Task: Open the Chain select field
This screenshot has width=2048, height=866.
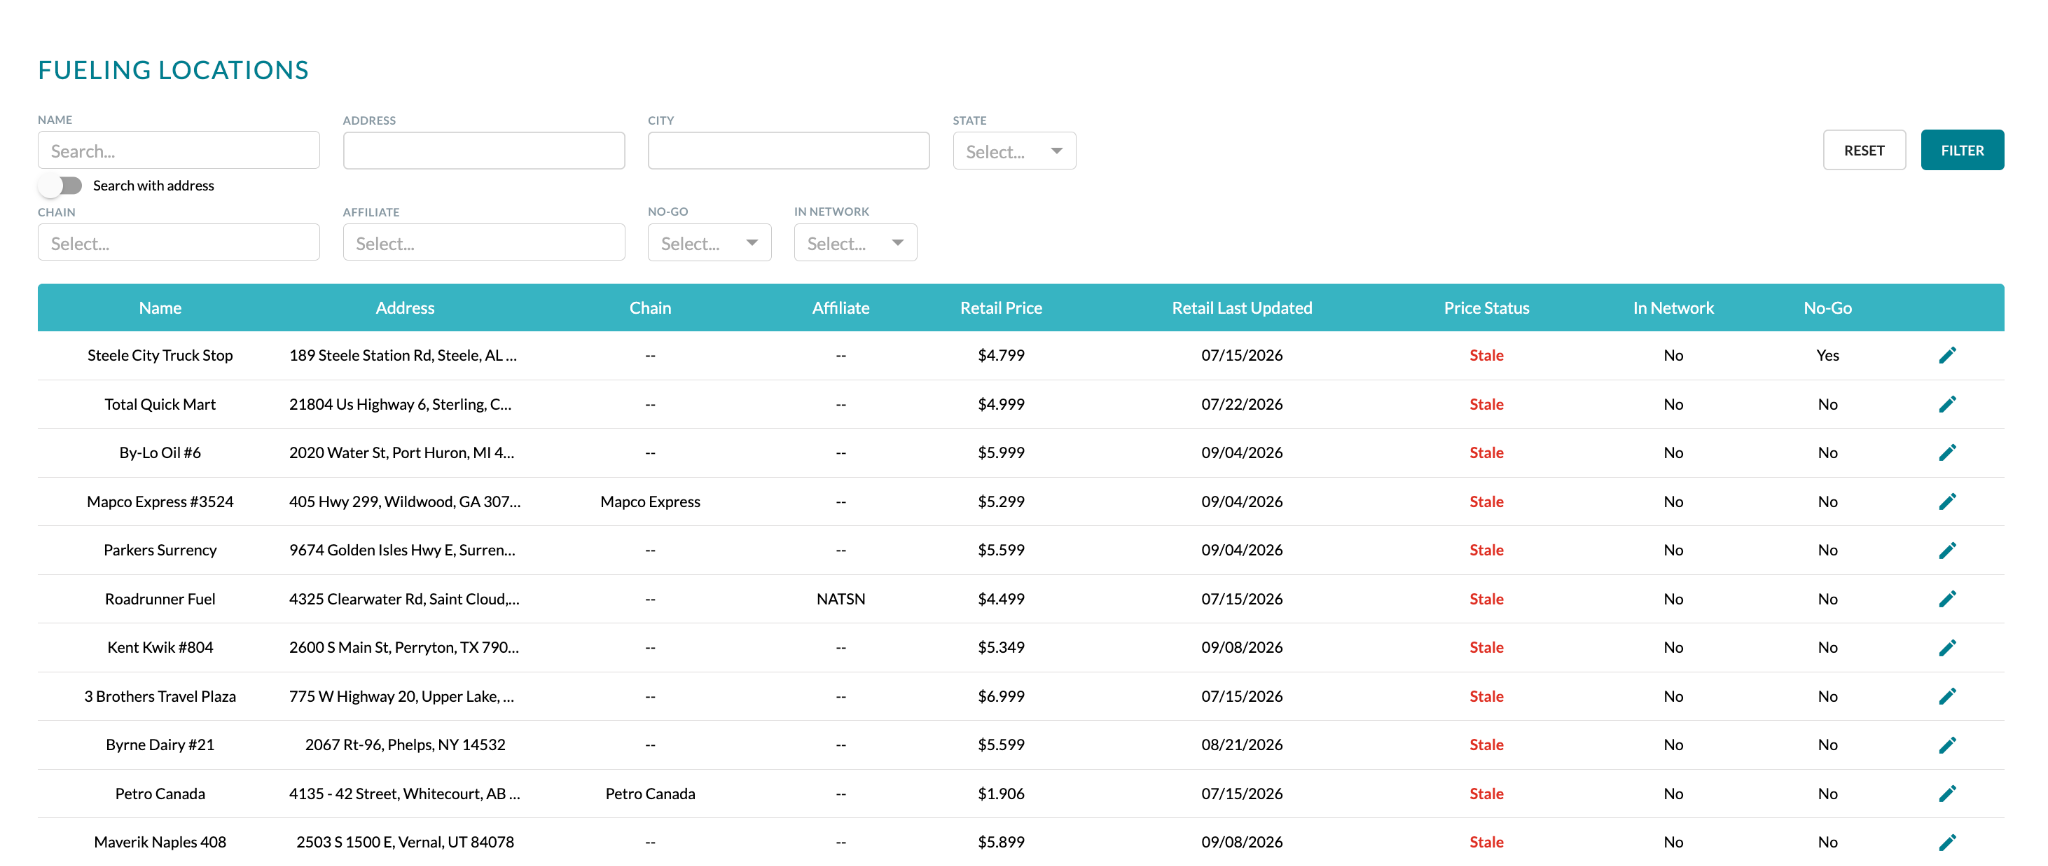Action: click(179, 243)
